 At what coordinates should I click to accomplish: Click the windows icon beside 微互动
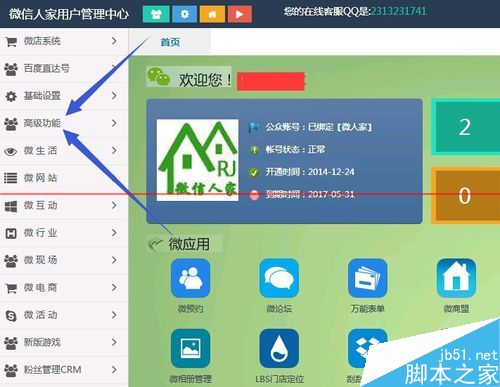coord(11,206)
